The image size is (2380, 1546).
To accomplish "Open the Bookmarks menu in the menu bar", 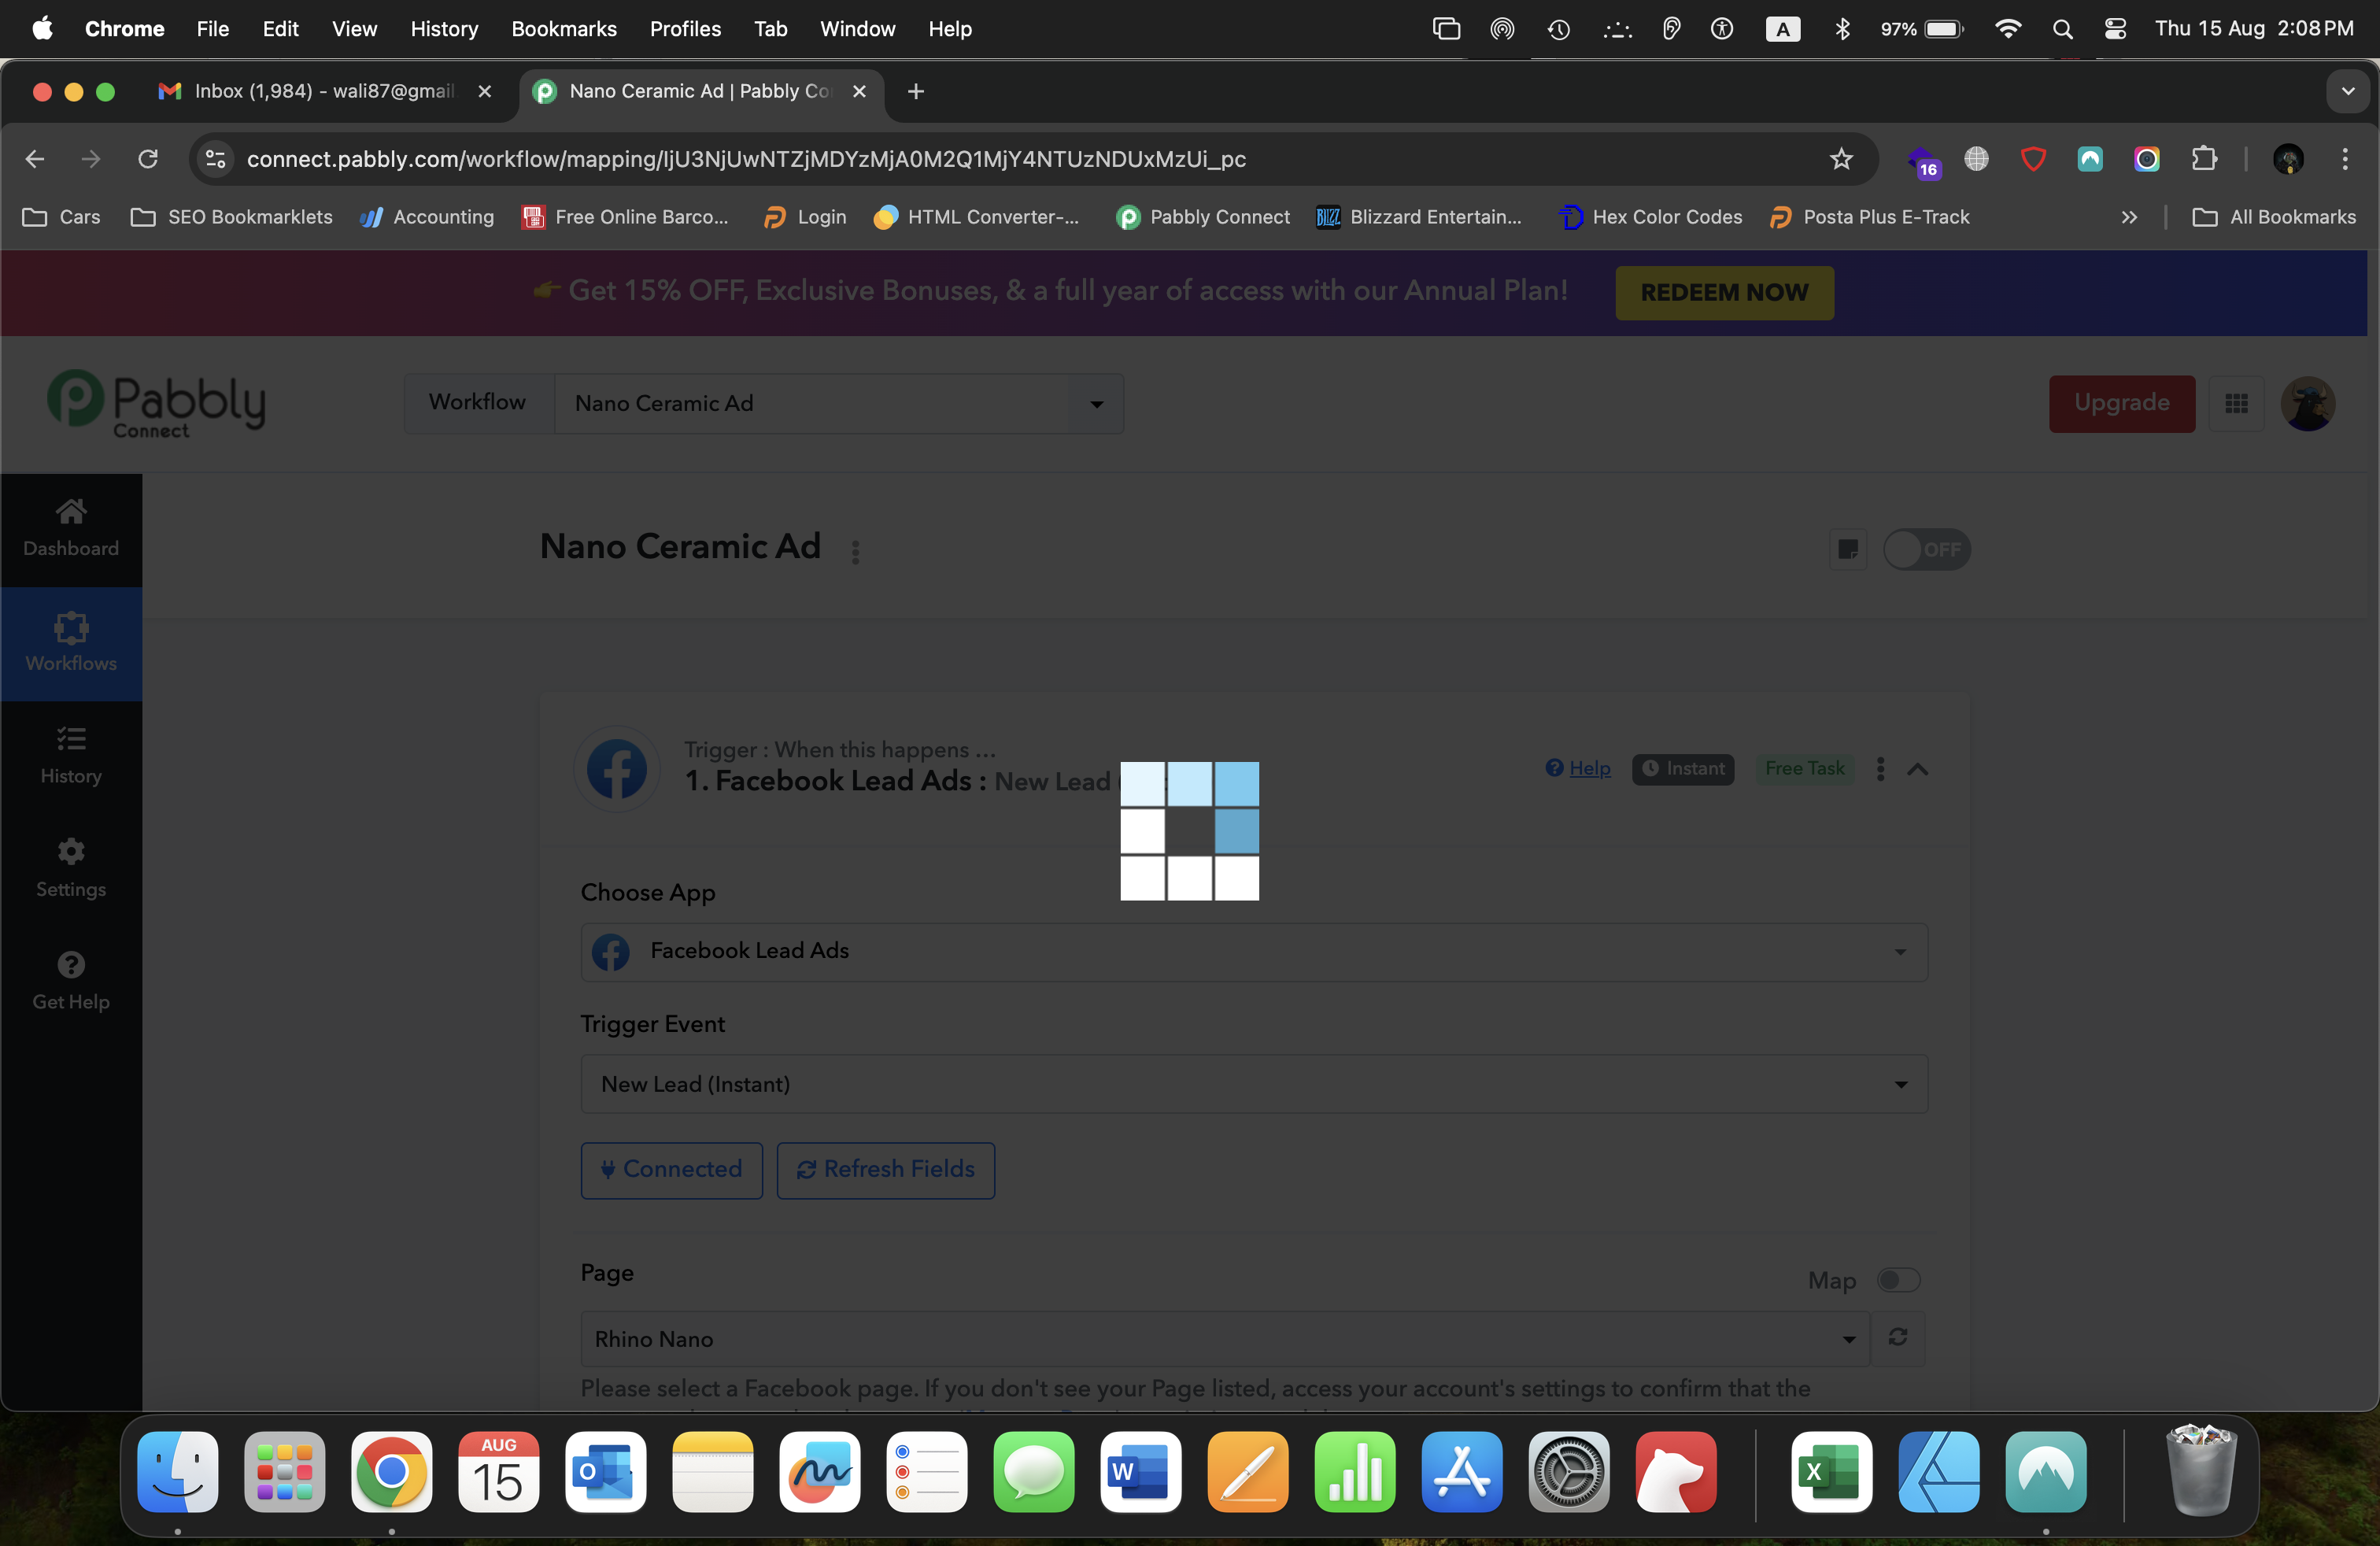I will (564, 29).
